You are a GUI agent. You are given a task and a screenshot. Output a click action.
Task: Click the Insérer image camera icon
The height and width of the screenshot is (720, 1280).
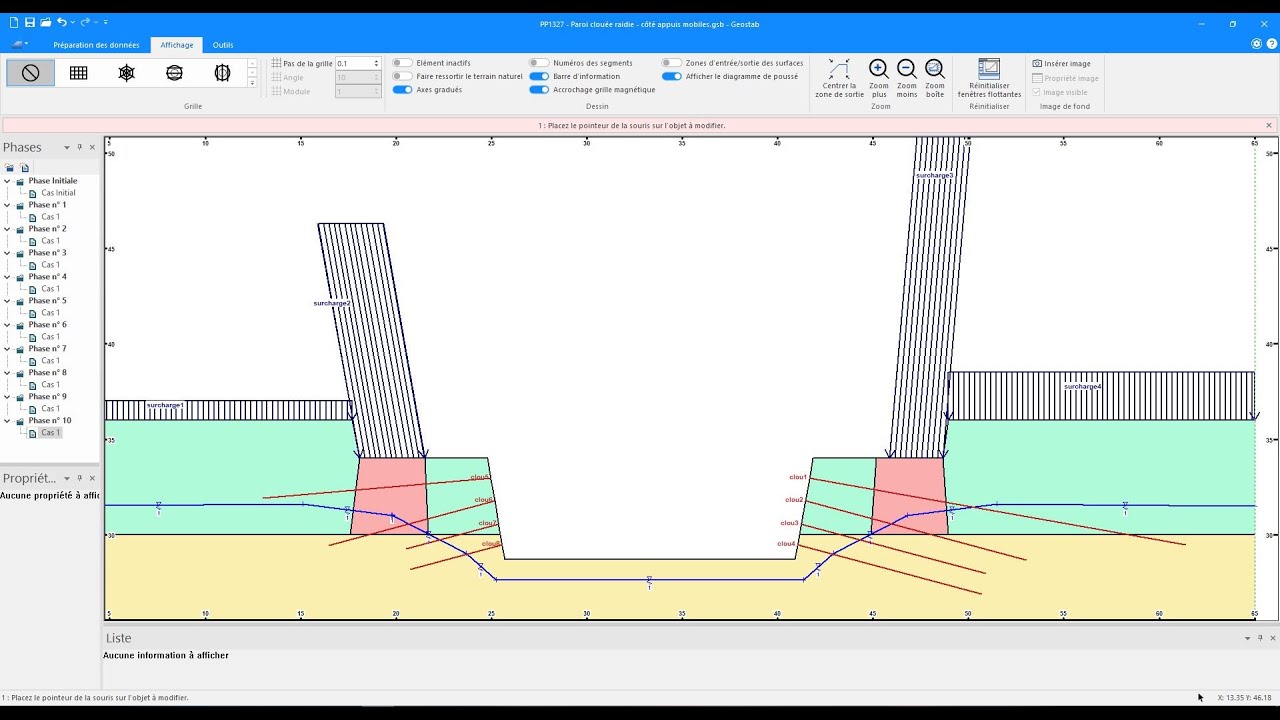[1037, 63]
